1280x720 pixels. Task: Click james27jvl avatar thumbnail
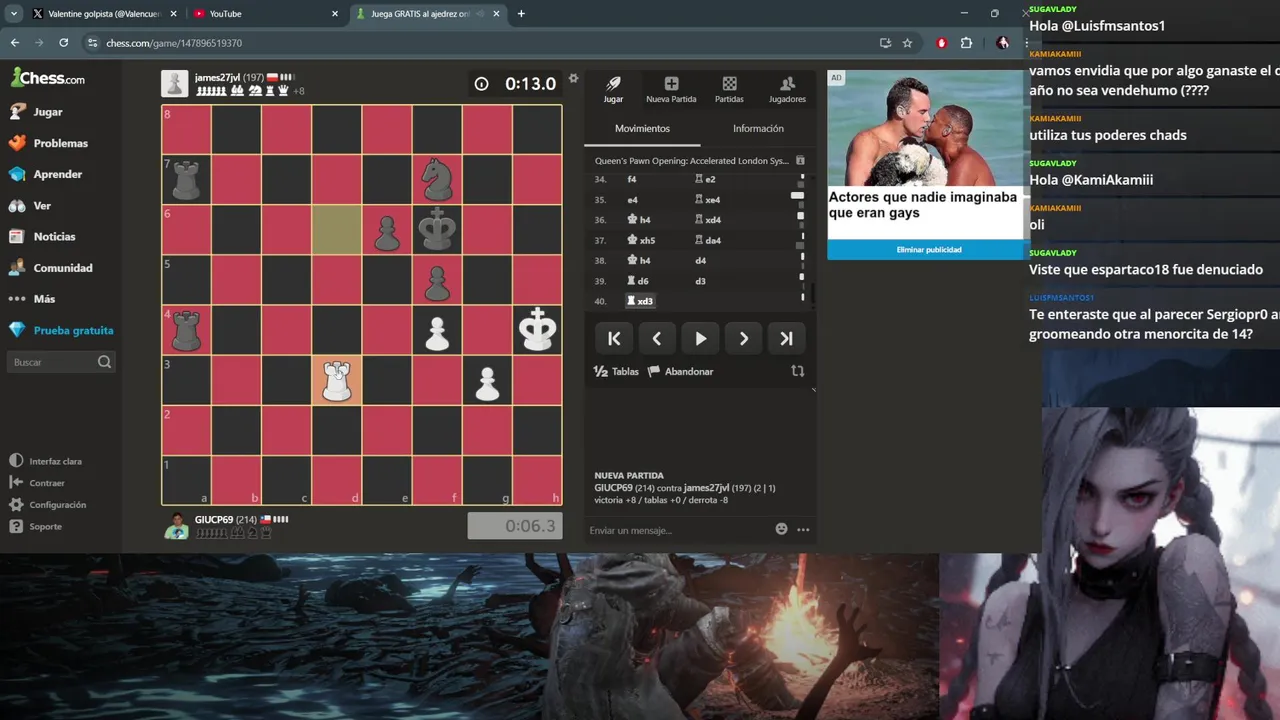pyautogui.click(x=175, y=84)
